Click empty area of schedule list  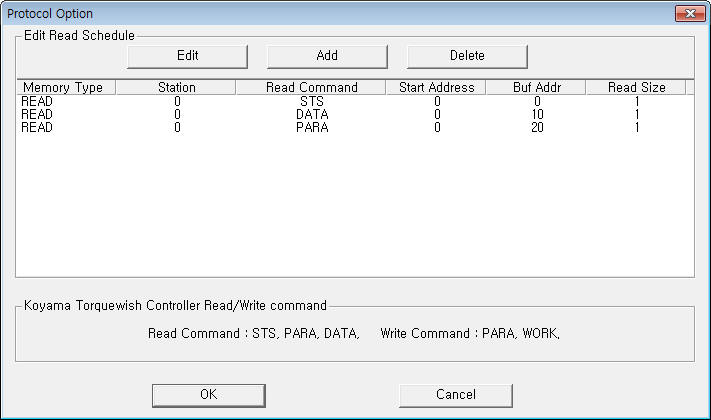354,210
